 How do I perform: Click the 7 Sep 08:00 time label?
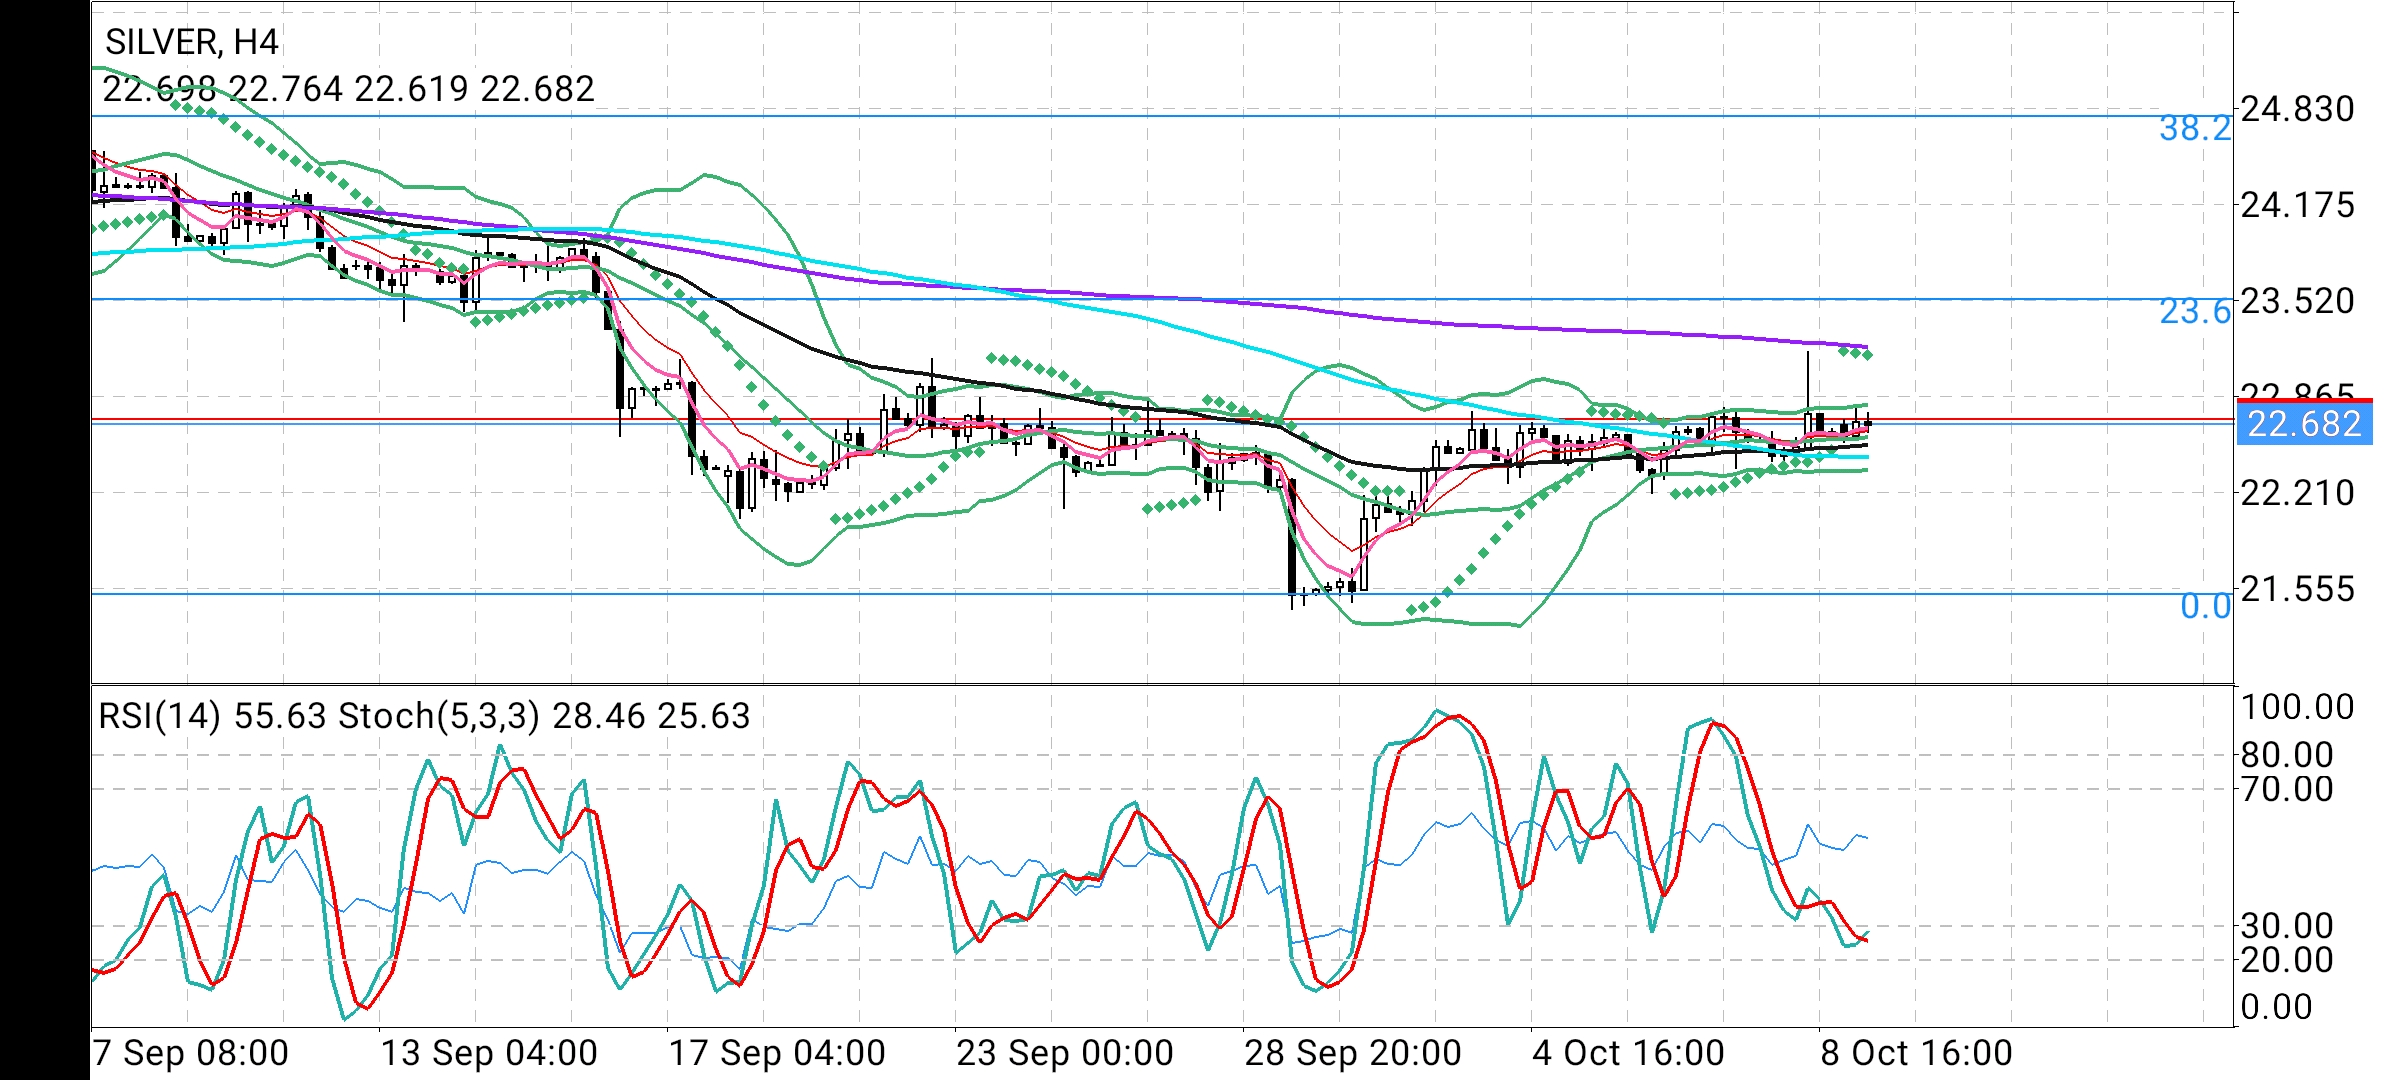coord(190,1053)
